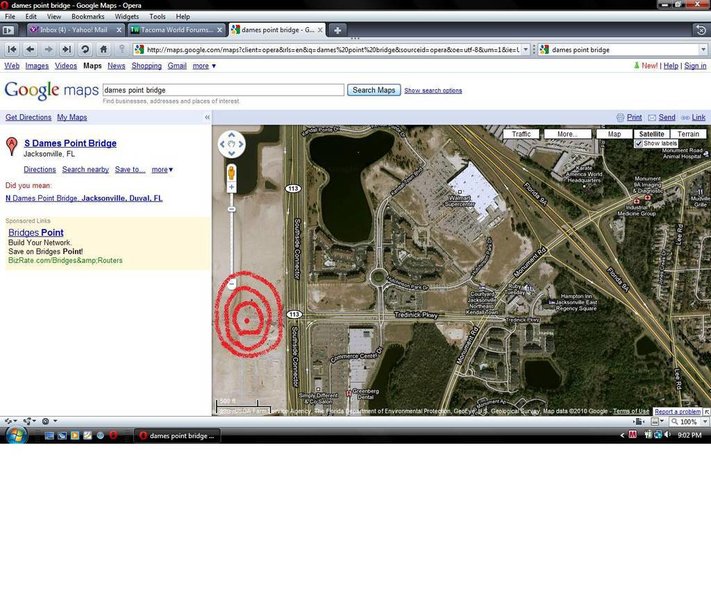Open the Widgets menu
711x599 pixels.
point(127,16)
